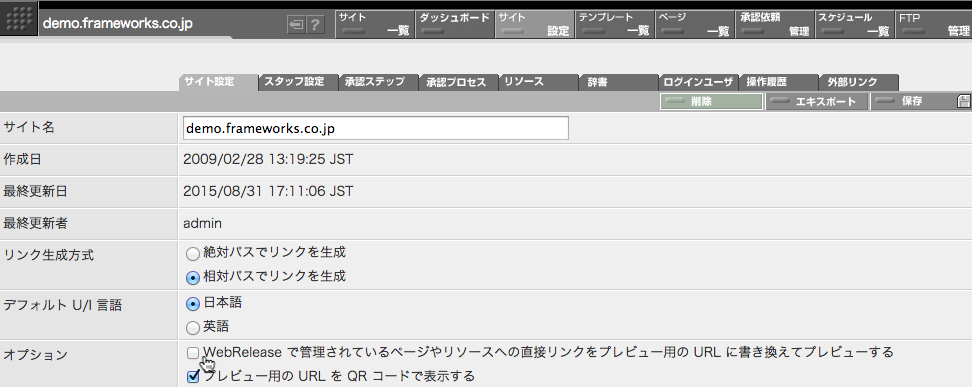972x387 pixels.
Task: Select 相対パスでリンクを生成 radio button
Action: point(193,277)
